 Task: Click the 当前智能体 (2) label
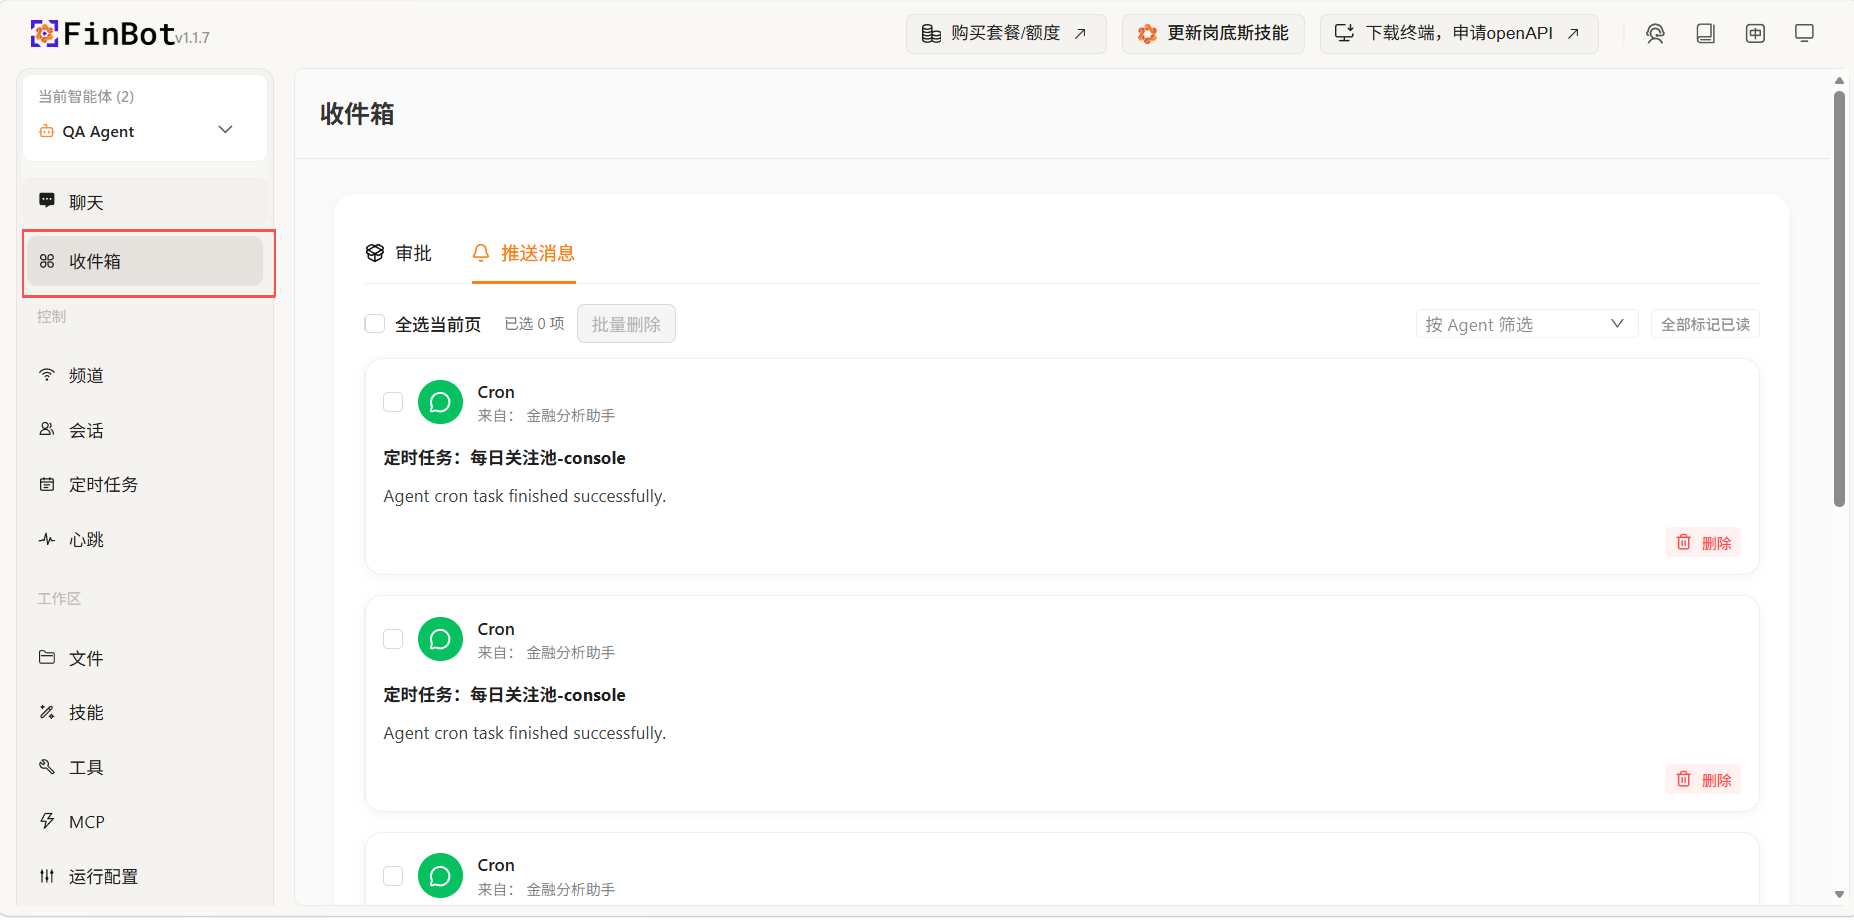pos(86,96)
